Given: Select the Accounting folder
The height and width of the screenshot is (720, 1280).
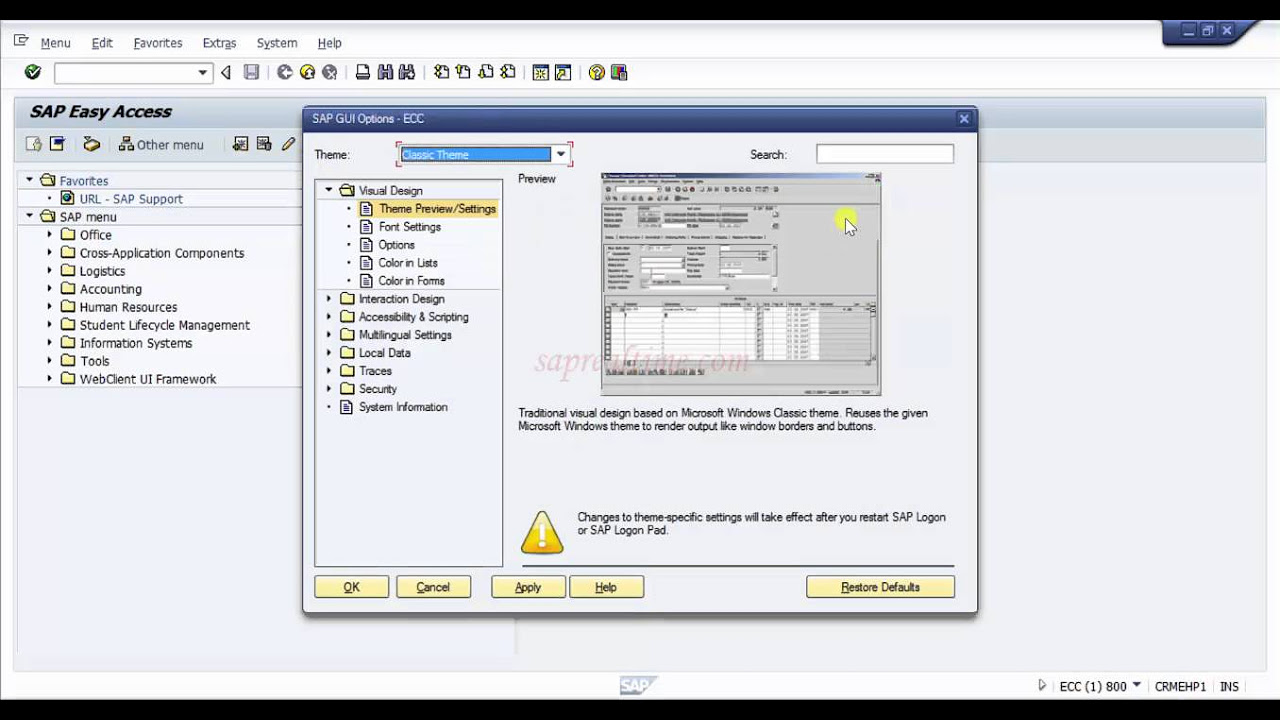Looking at the screenshot, I should [111, 289].
